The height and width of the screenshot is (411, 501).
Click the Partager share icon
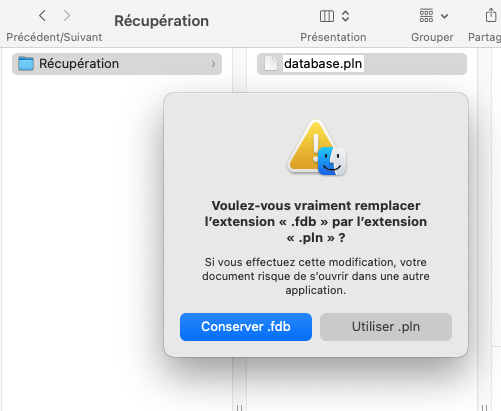click(491, 15)
